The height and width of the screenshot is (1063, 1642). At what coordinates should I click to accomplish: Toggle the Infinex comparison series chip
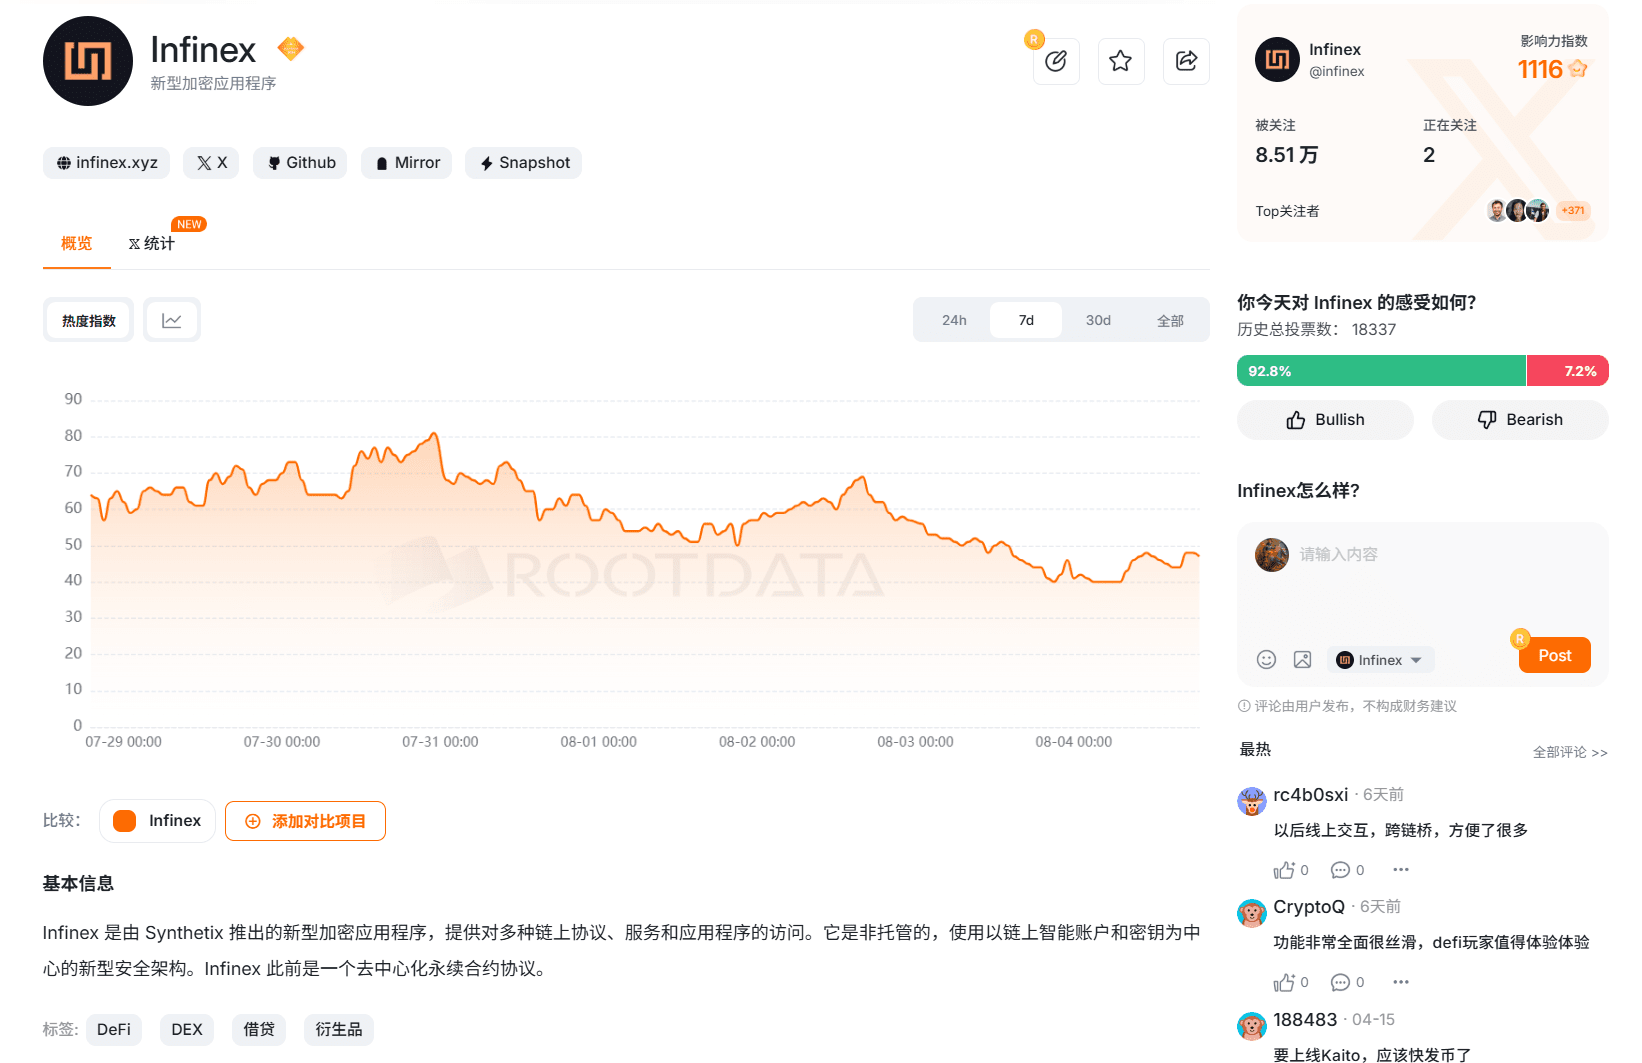157,821
